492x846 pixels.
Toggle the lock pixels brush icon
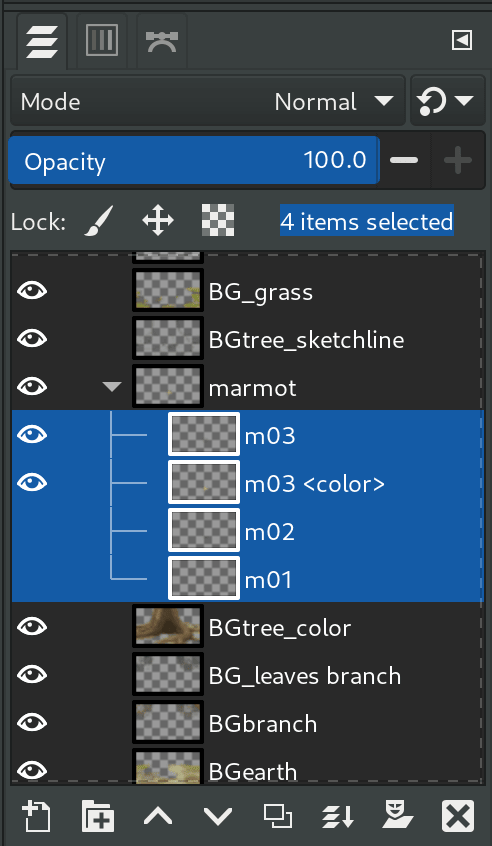99,220
